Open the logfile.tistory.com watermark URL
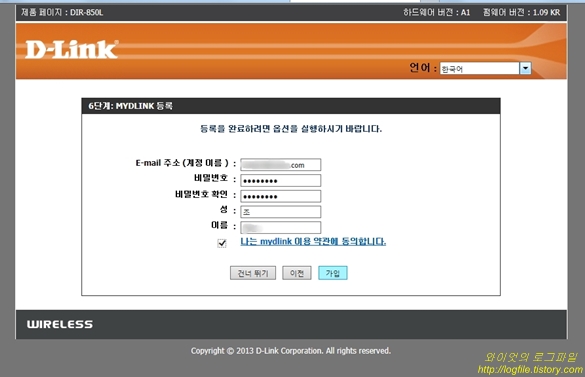Screen dimensions: 585x377 (530, 370)
